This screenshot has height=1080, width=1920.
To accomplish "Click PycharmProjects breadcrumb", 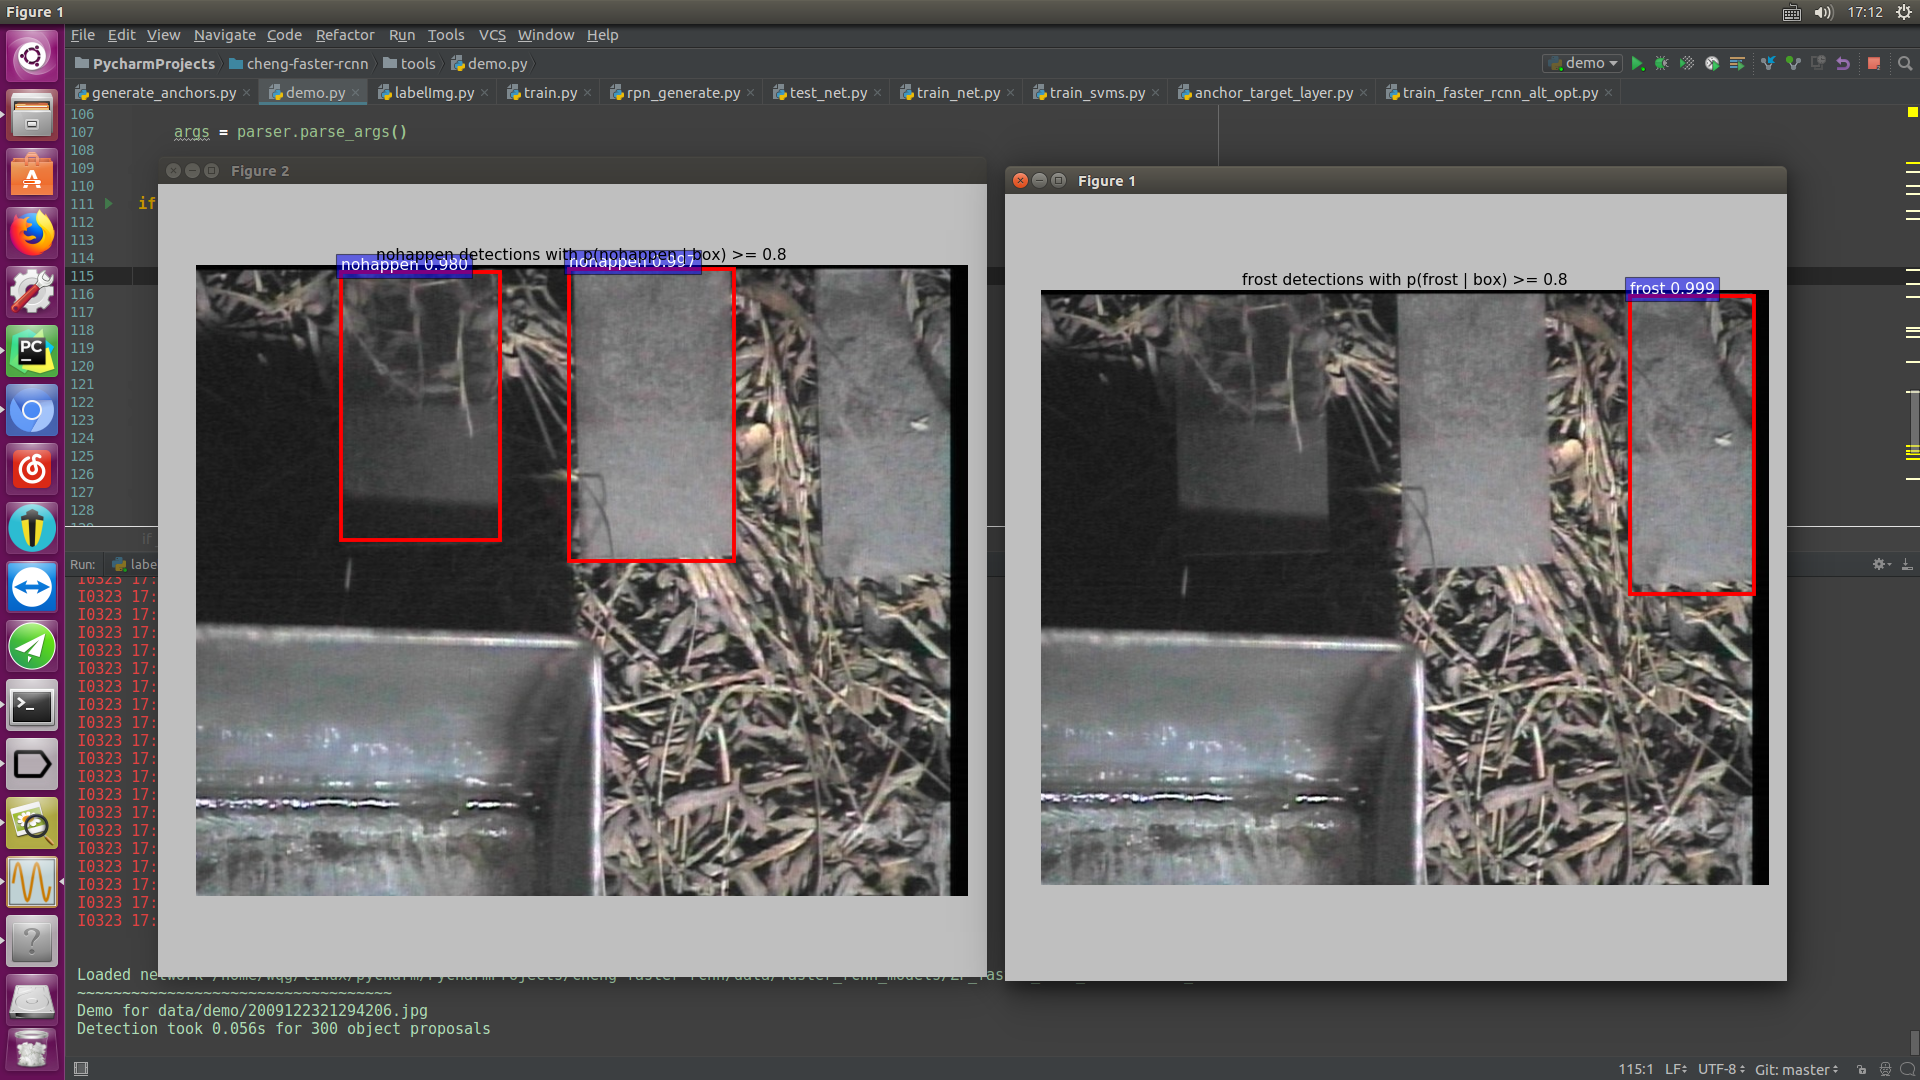I will (x=145, y=64).
